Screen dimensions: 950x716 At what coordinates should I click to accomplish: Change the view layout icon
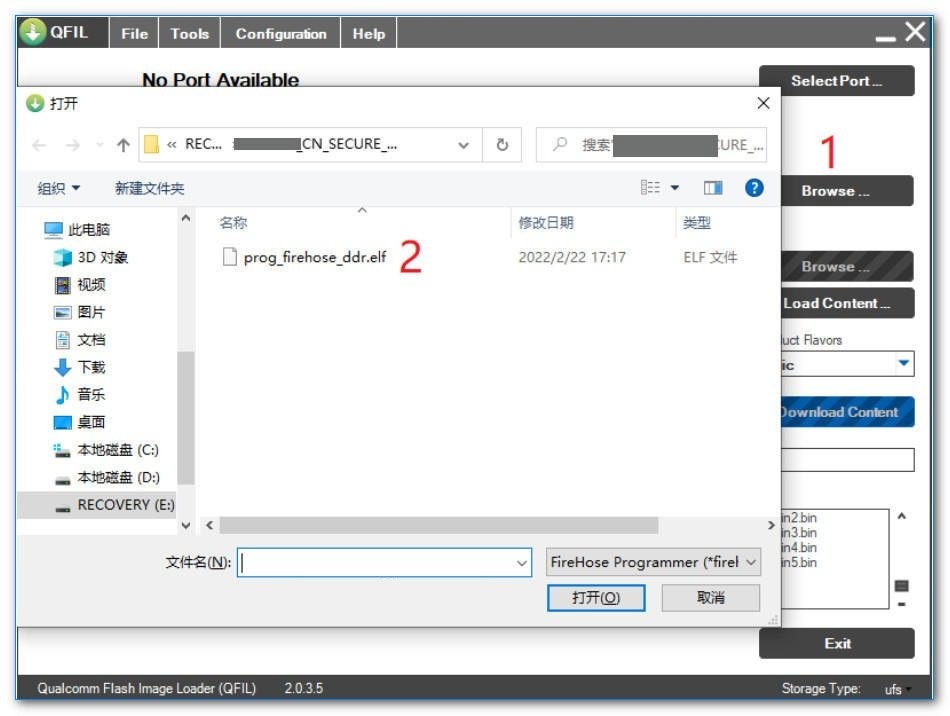tap(650, 188)
